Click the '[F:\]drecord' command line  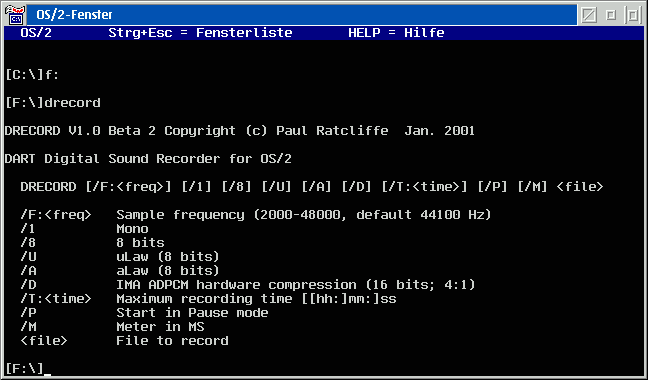(52, 102)
